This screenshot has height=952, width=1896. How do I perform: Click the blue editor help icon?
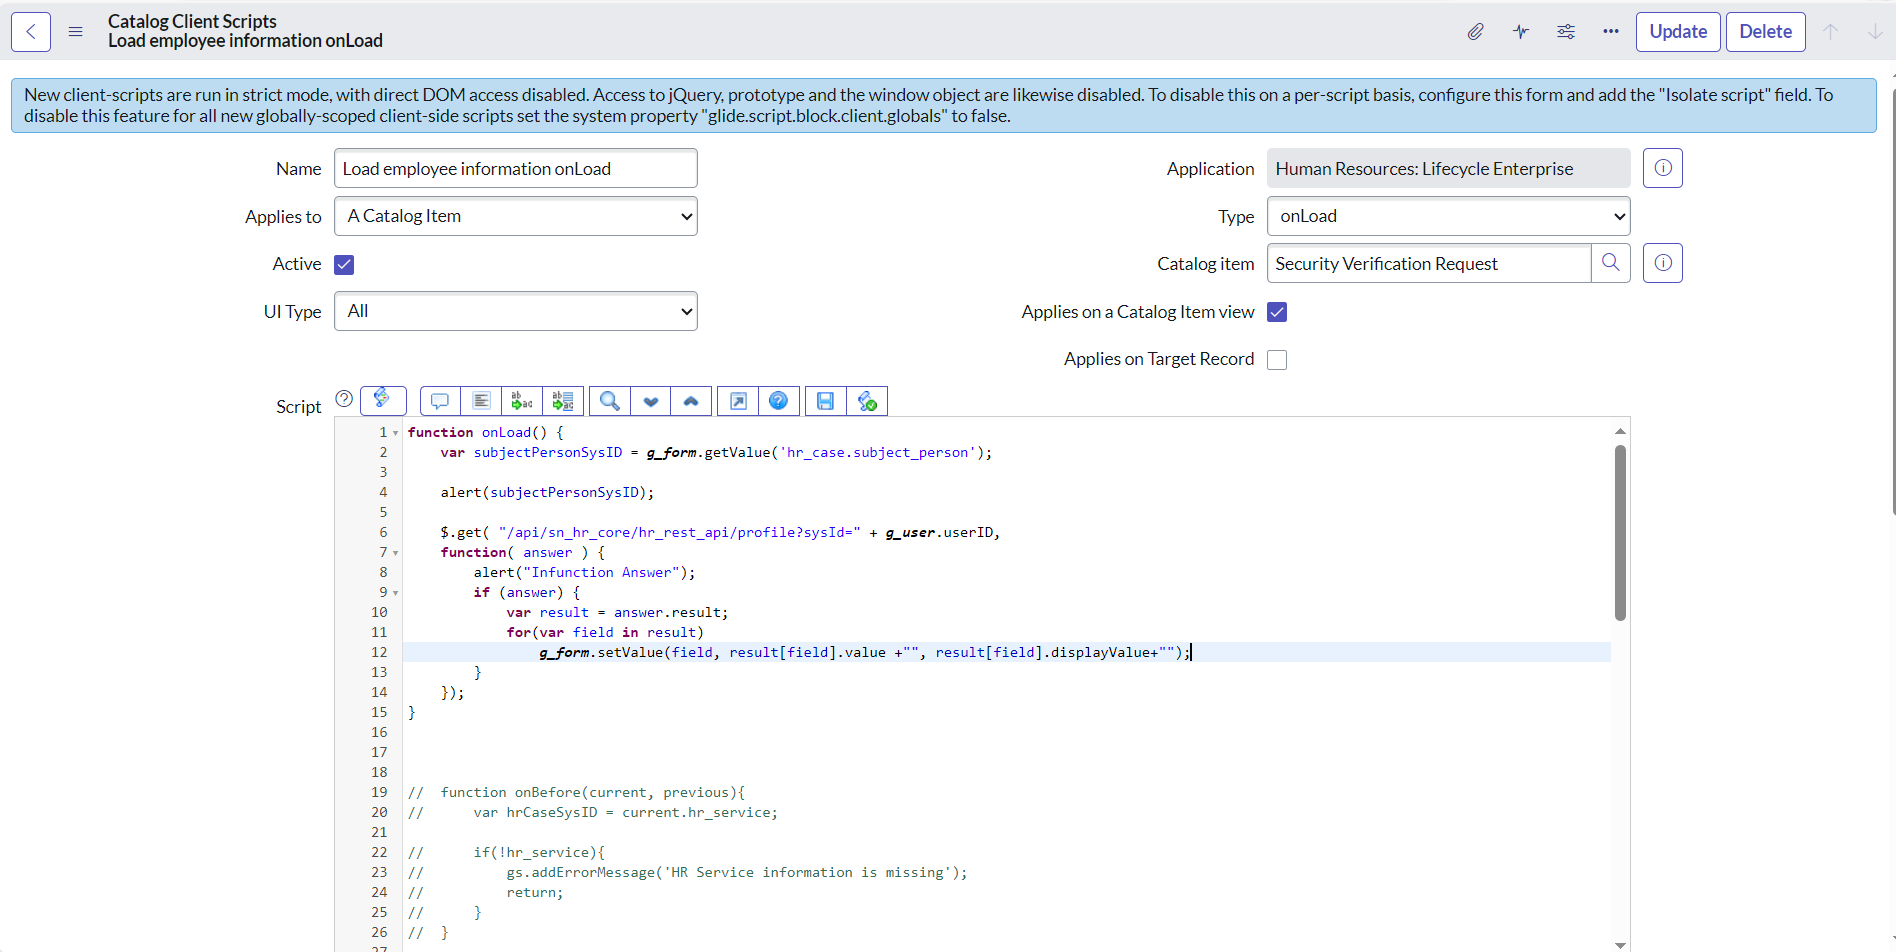tap(778, 401)
